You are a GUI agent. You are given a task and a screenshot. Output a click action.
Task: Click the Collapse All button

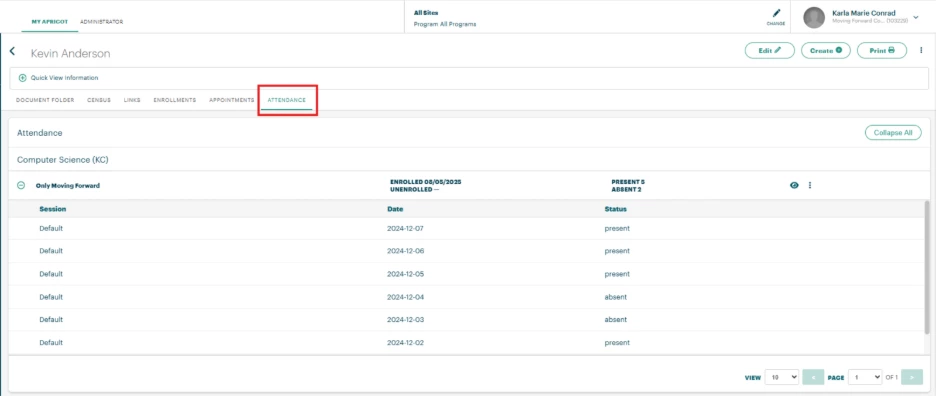(893, 133)
